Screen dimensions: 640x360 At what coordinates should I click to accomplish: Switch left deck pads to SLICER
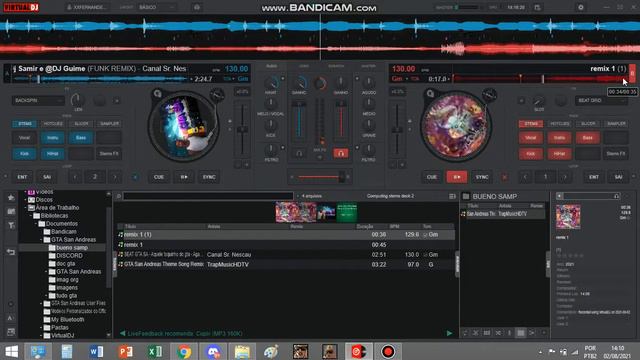click(x=81, y=124)
